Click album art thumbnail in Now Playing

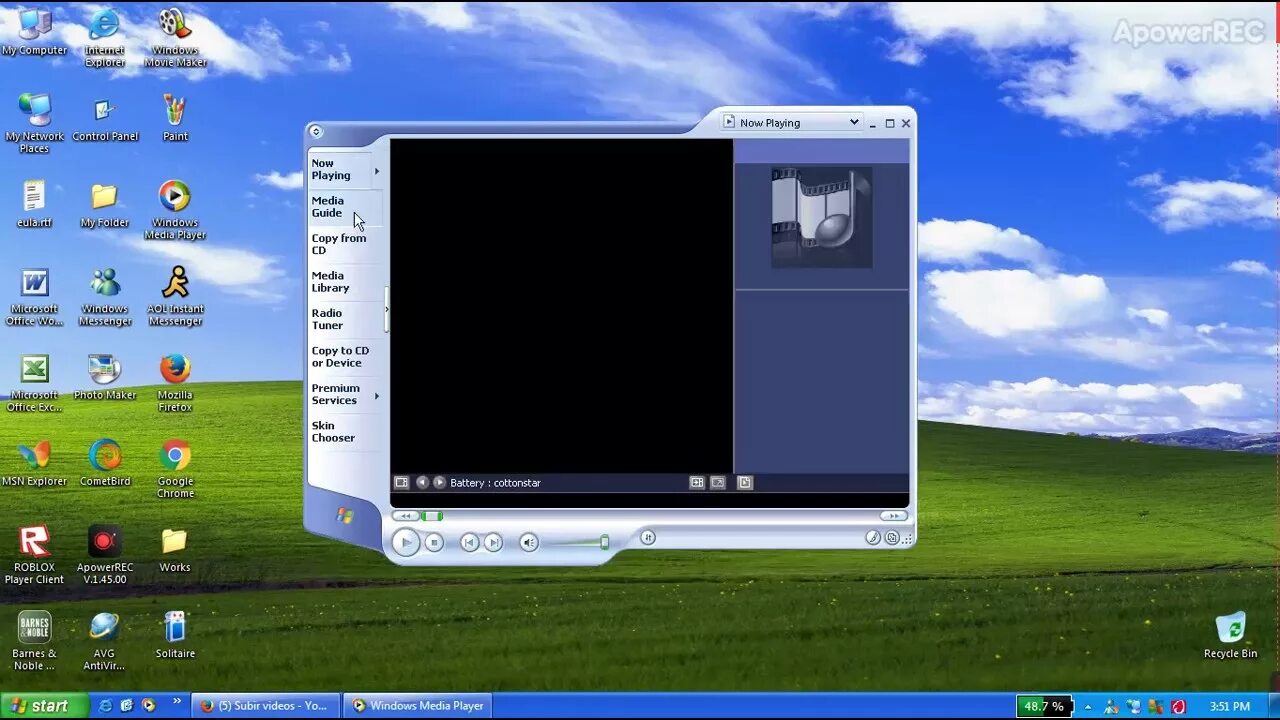[822, 217]
